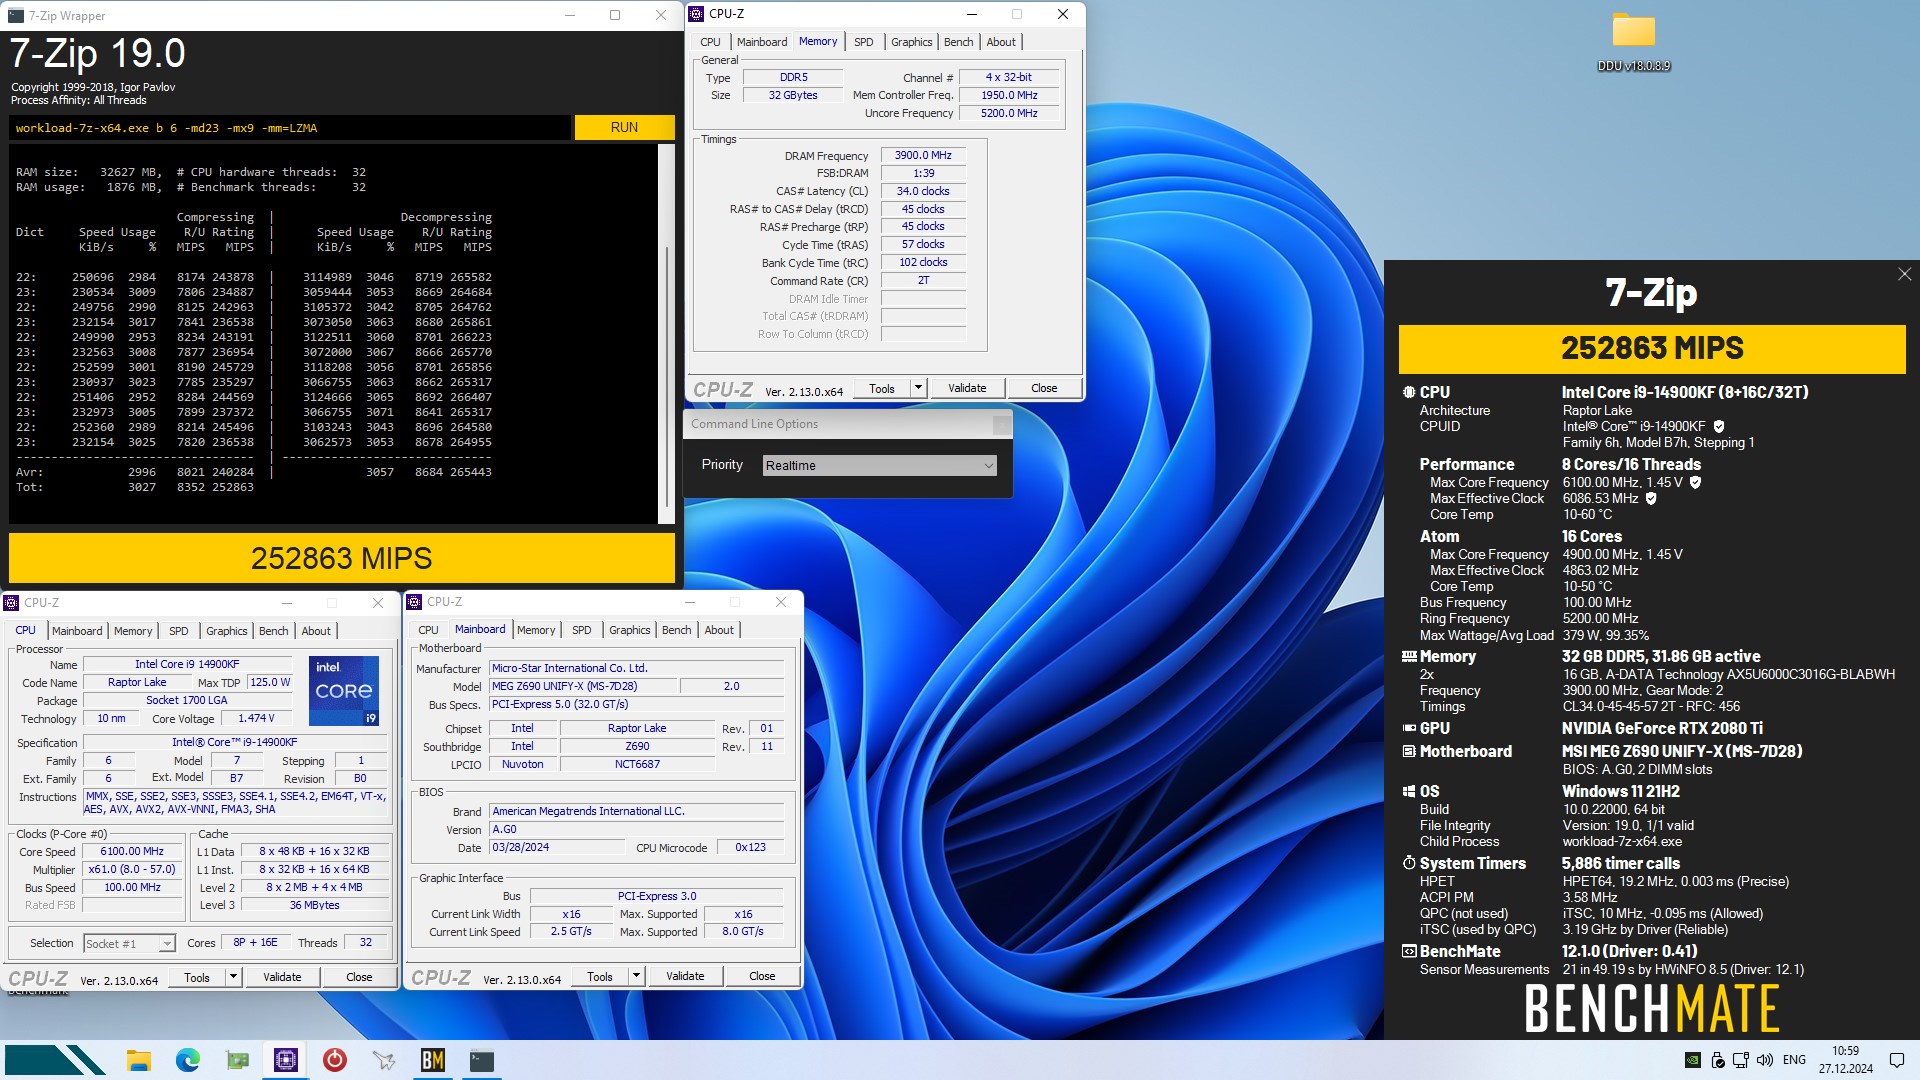
Task: Expand Tools arrow in Mainboard CPU-Z window
Action: coord(636,976)
